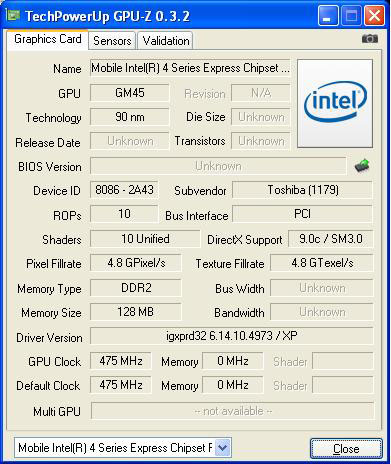The width and height of the screenshot is (391, 464).
Task: Click the Memory Type field DDR2
Action: point(136,287)
